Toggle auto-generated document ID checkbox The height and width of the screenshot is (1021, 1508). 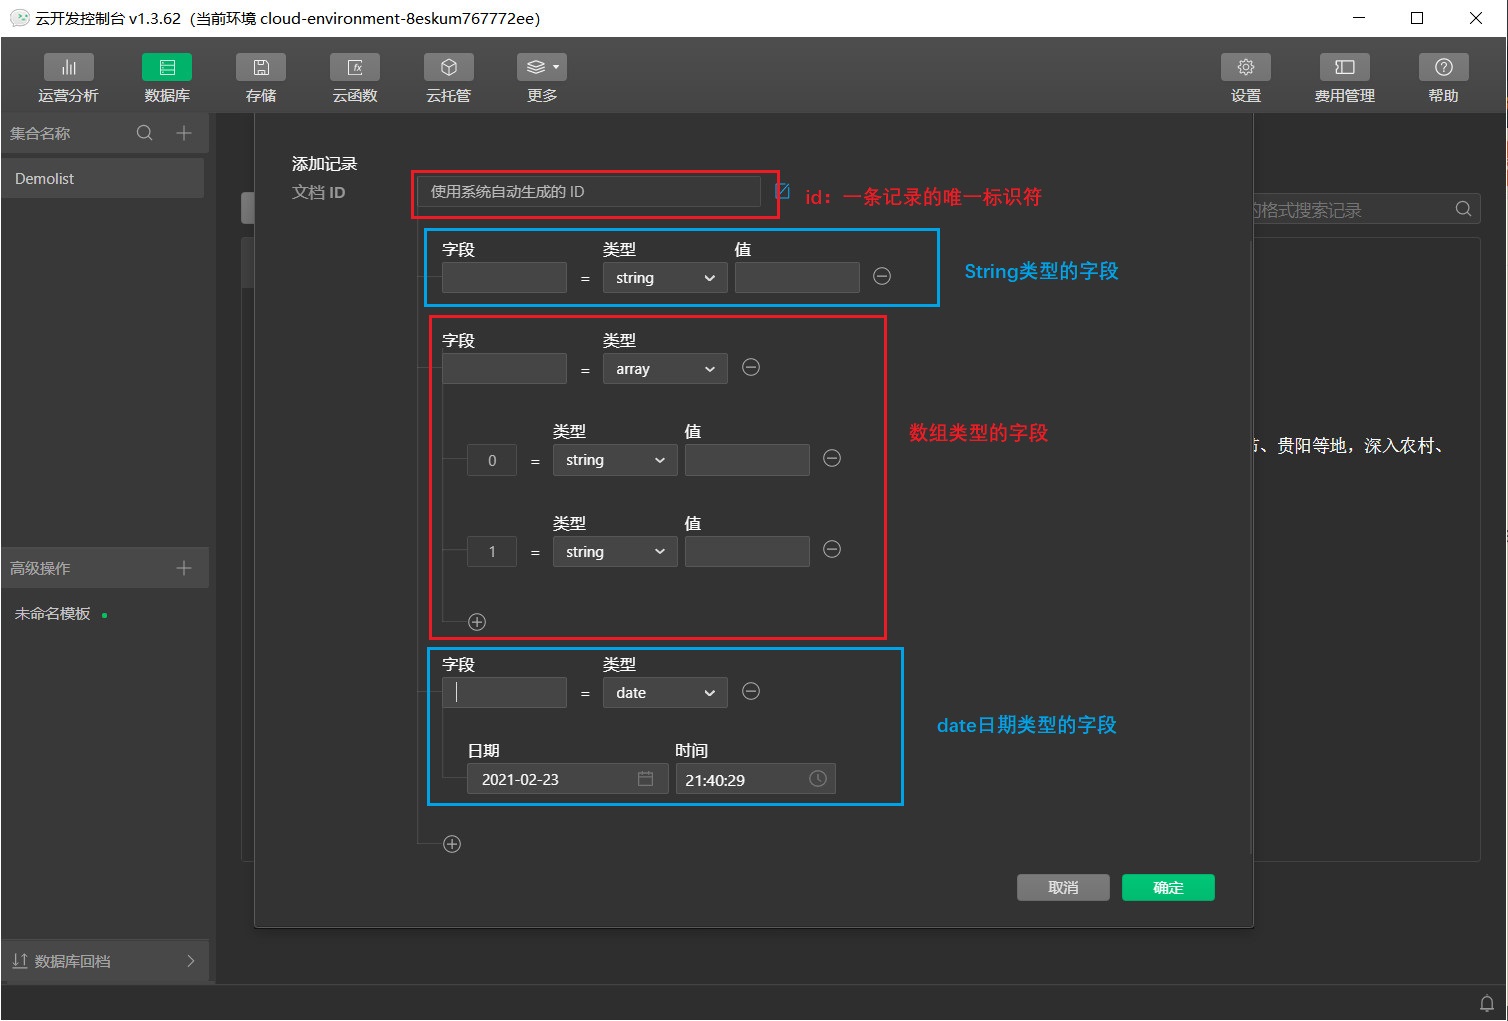[x=783, y=190]
